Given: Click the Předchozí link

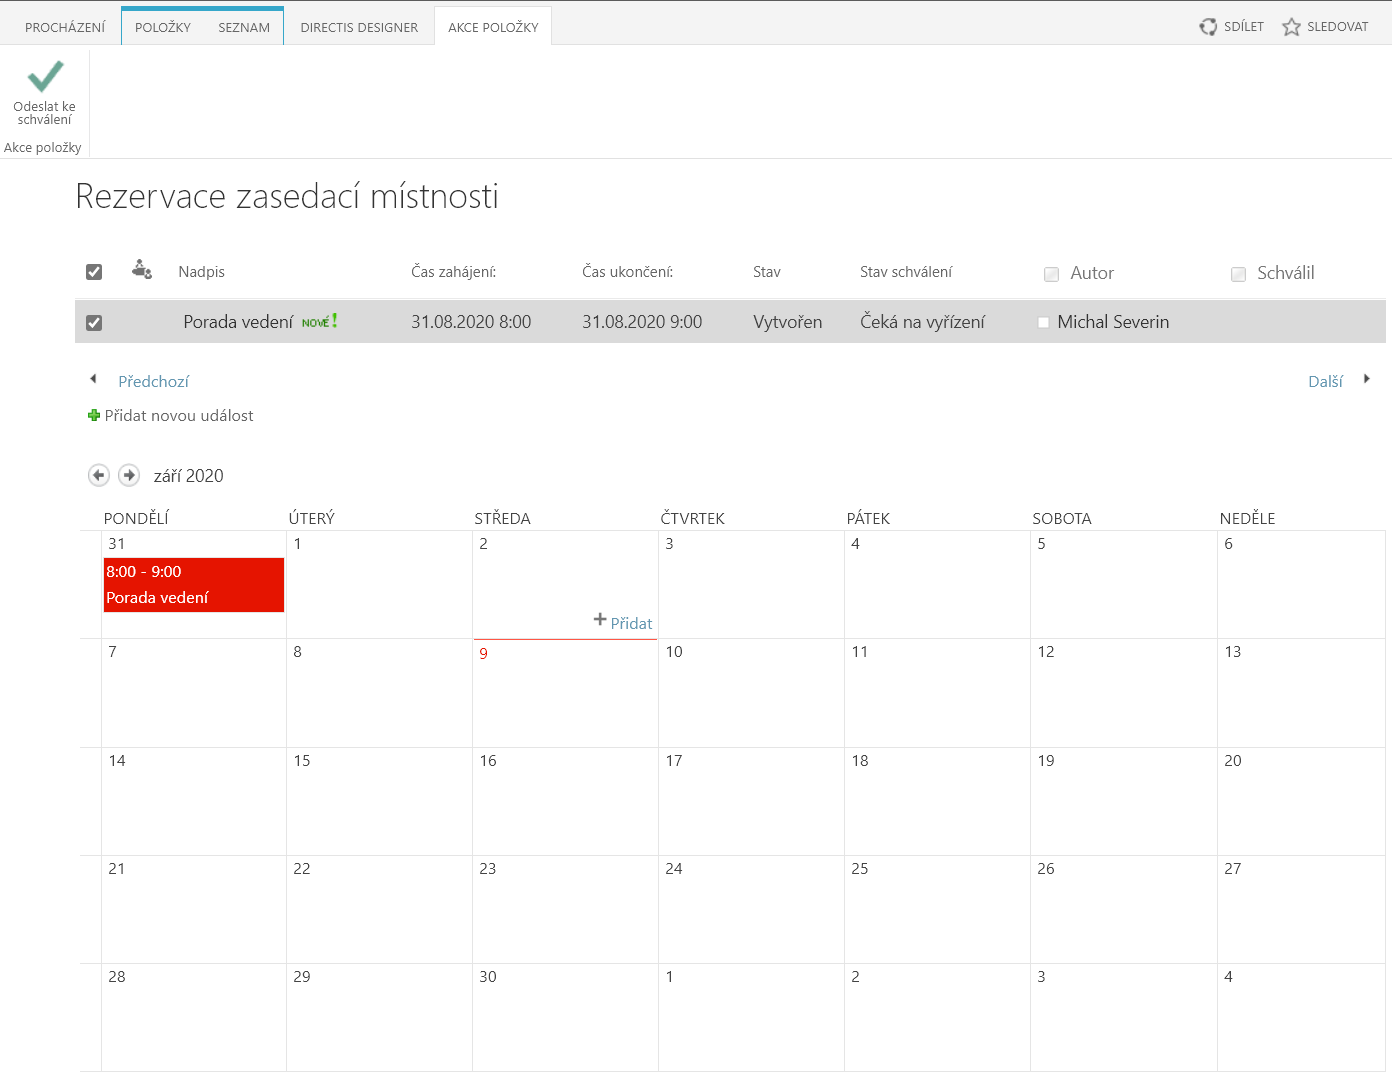Looking at the screenshot, I should 153,381.
